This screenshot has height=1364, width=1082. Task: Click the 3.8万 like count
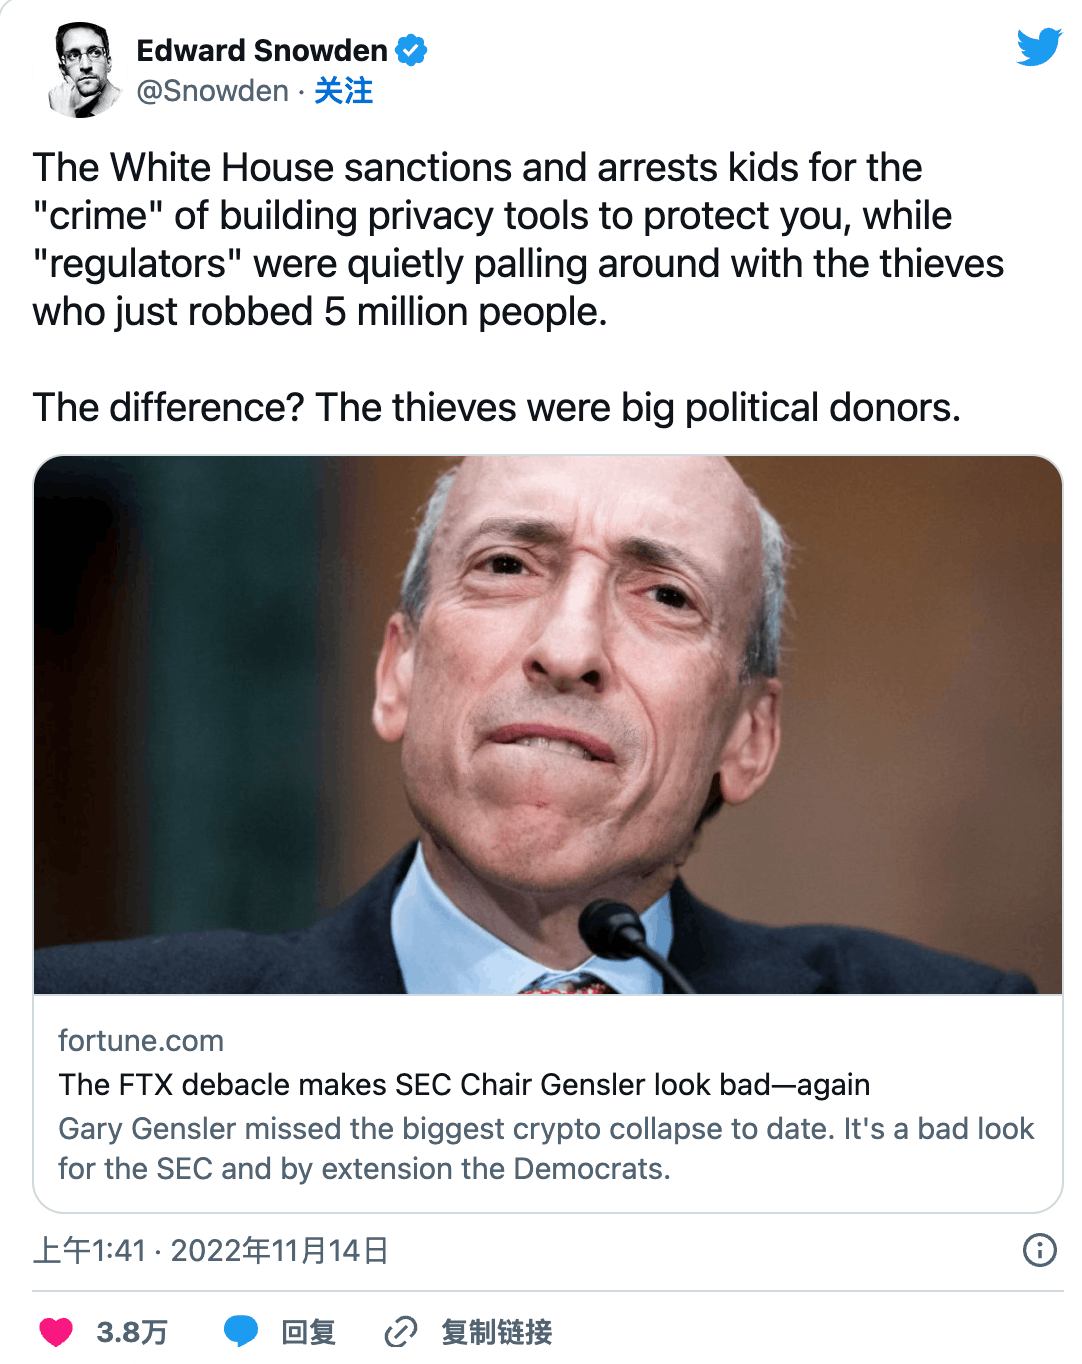[x=132, y=1332]
